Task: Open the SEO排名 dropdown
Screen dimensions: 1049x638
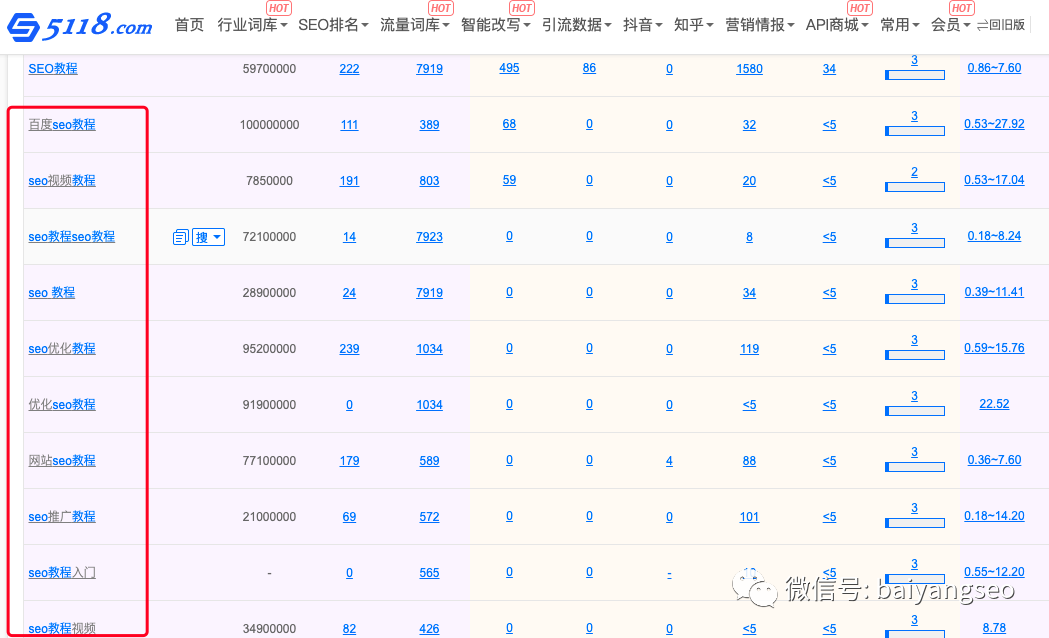Action: point(331,25)
